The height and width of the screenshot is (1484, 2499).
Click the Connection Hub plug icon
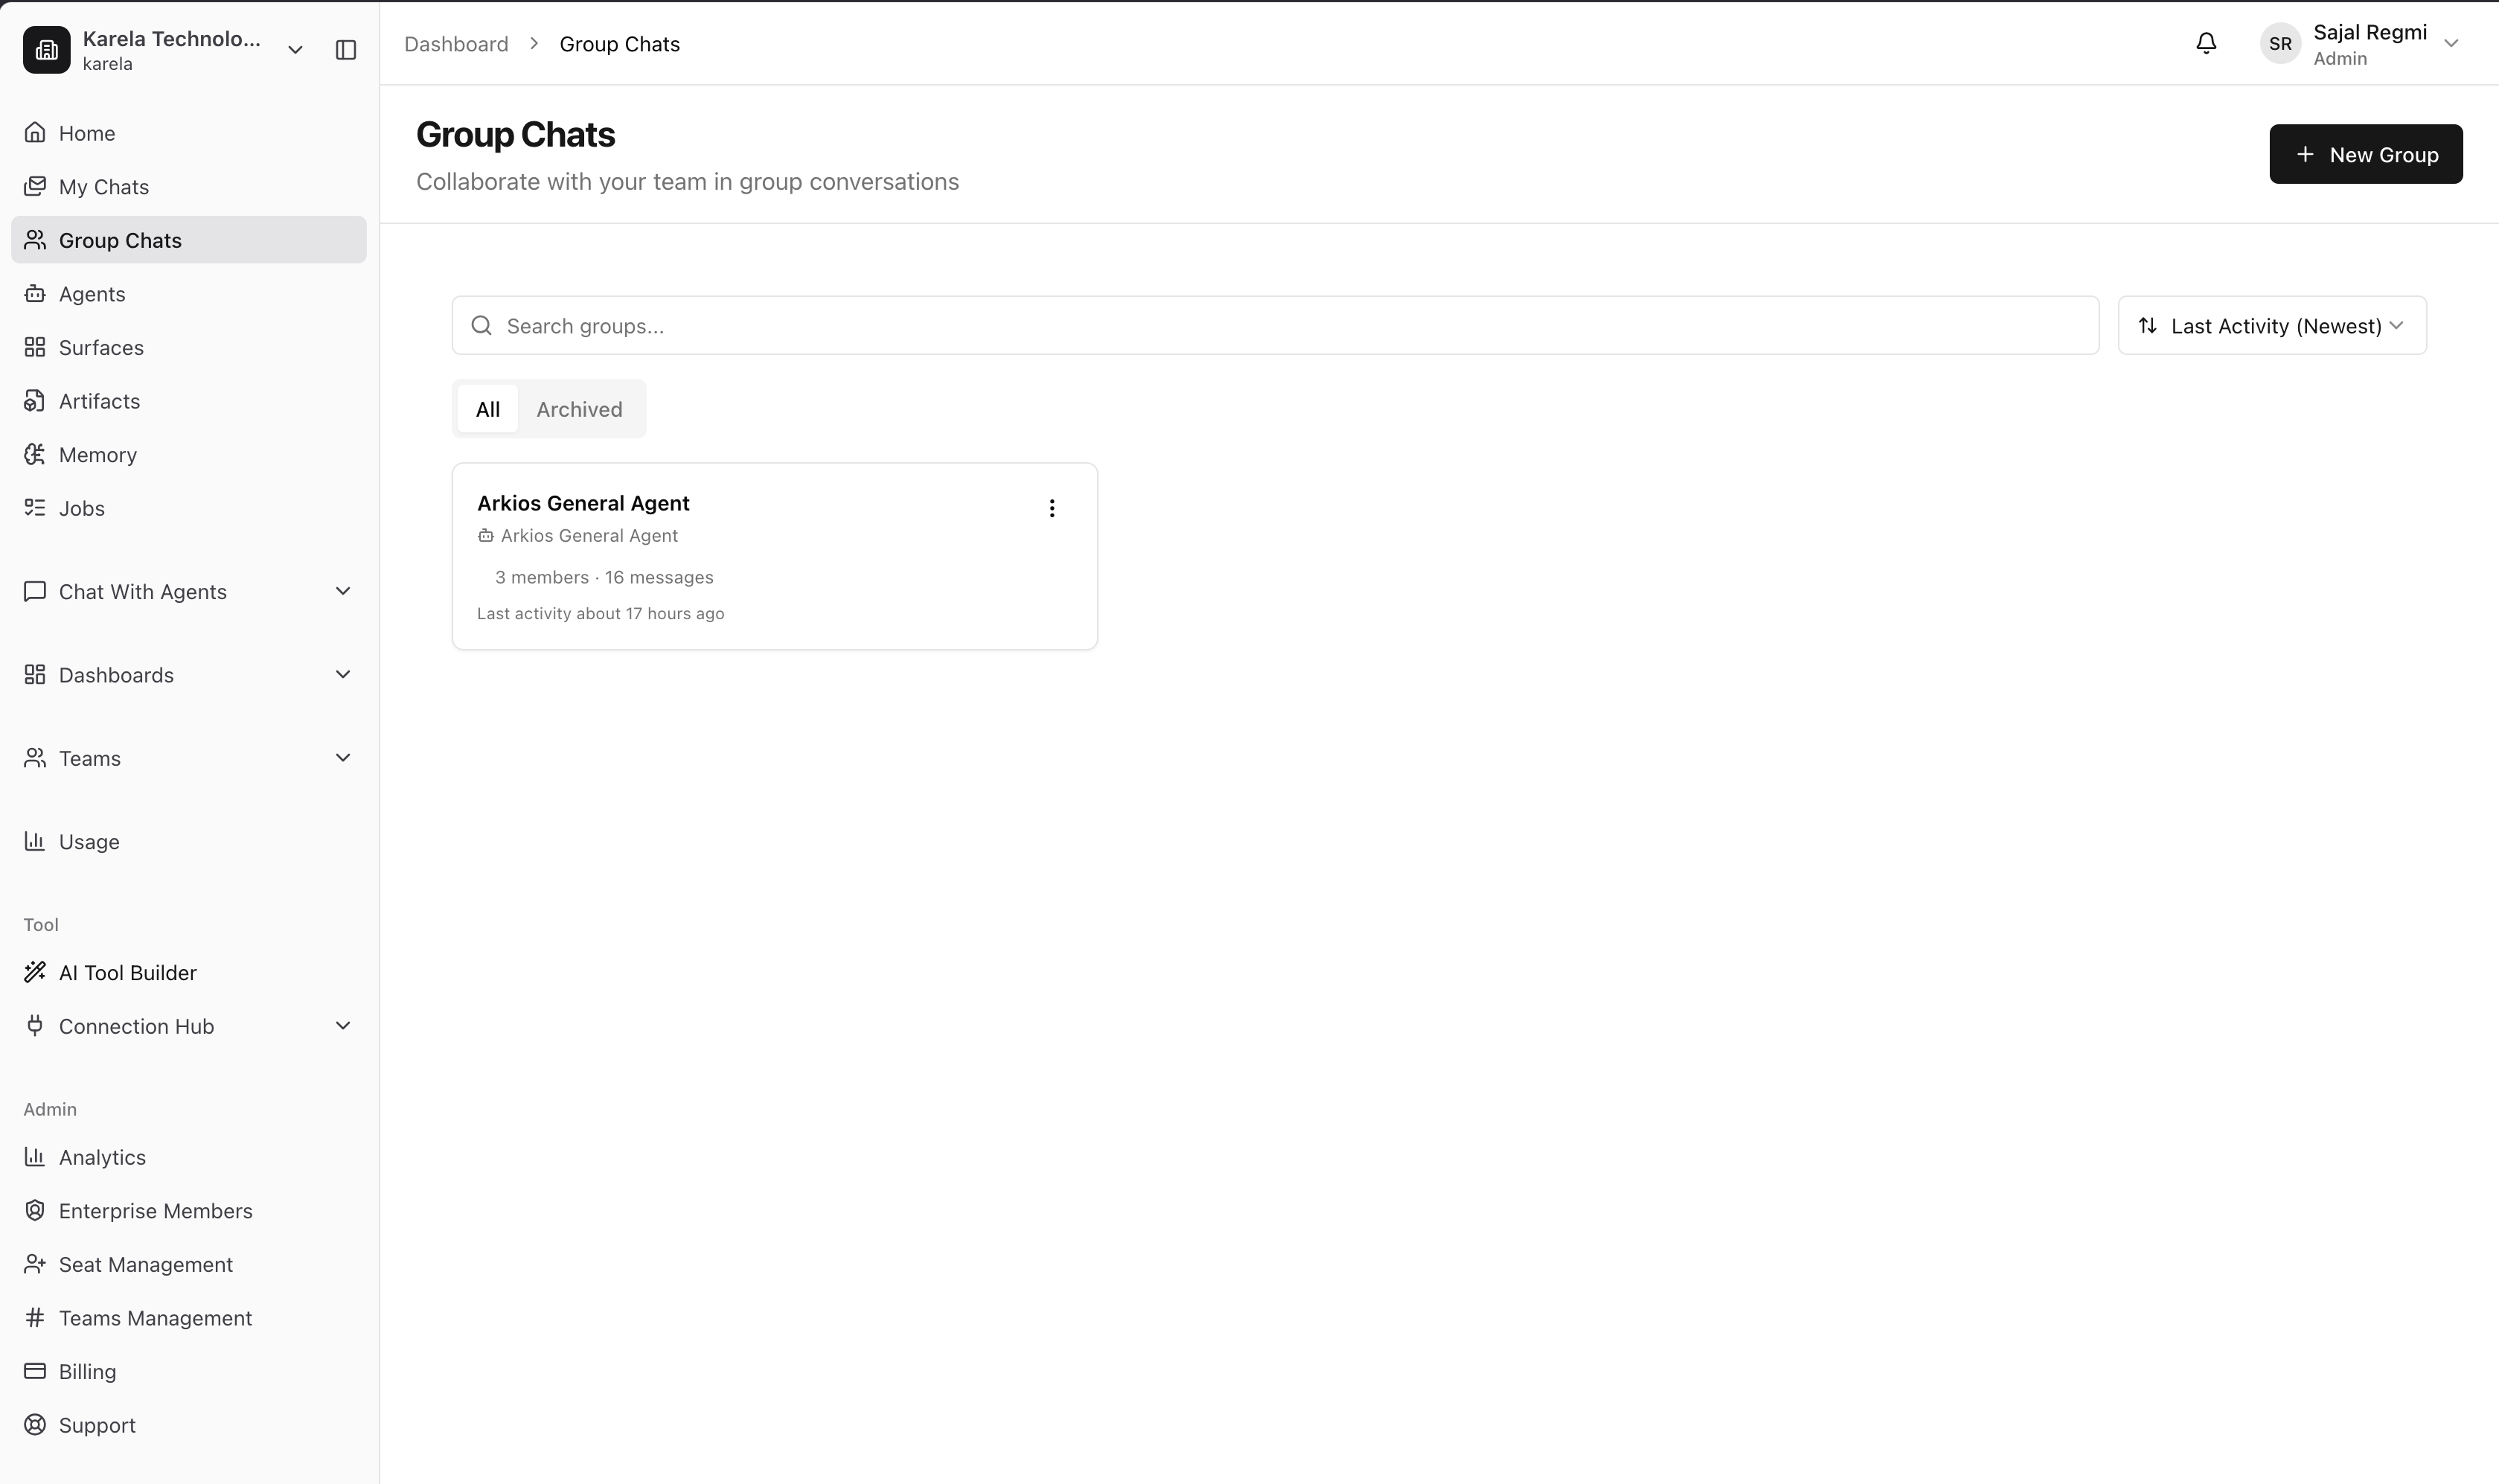point(35,1026)
